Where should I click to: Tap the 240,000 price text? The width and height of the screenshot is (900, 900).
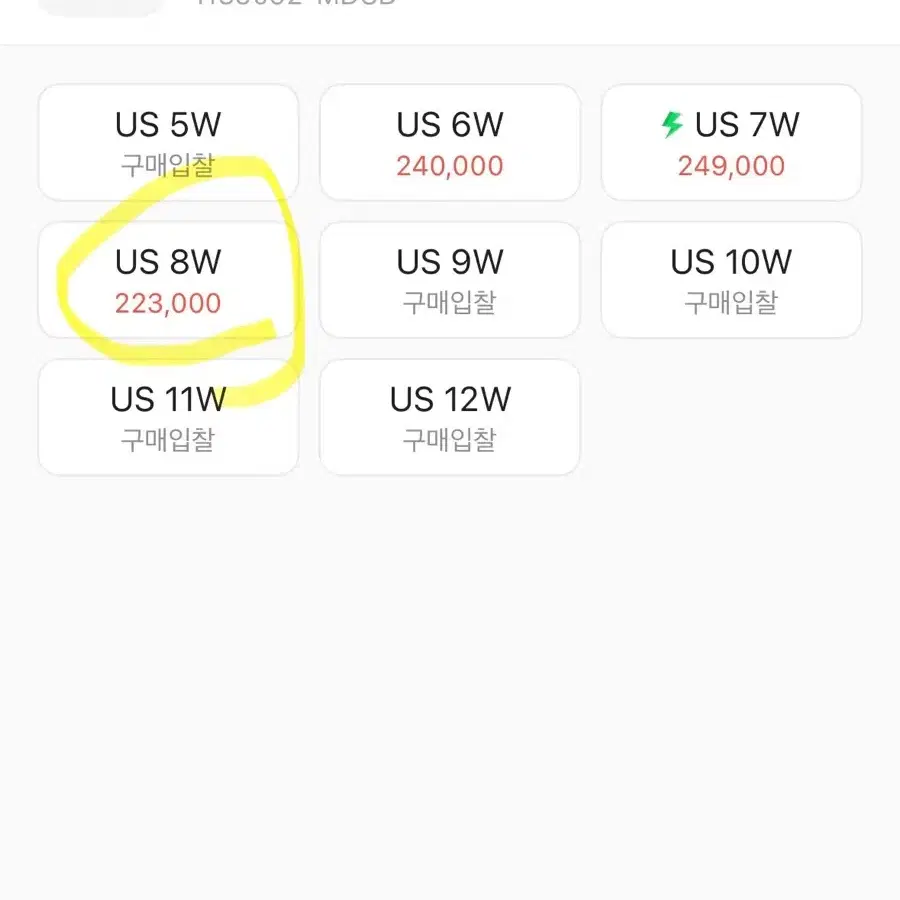pos(450,166)
